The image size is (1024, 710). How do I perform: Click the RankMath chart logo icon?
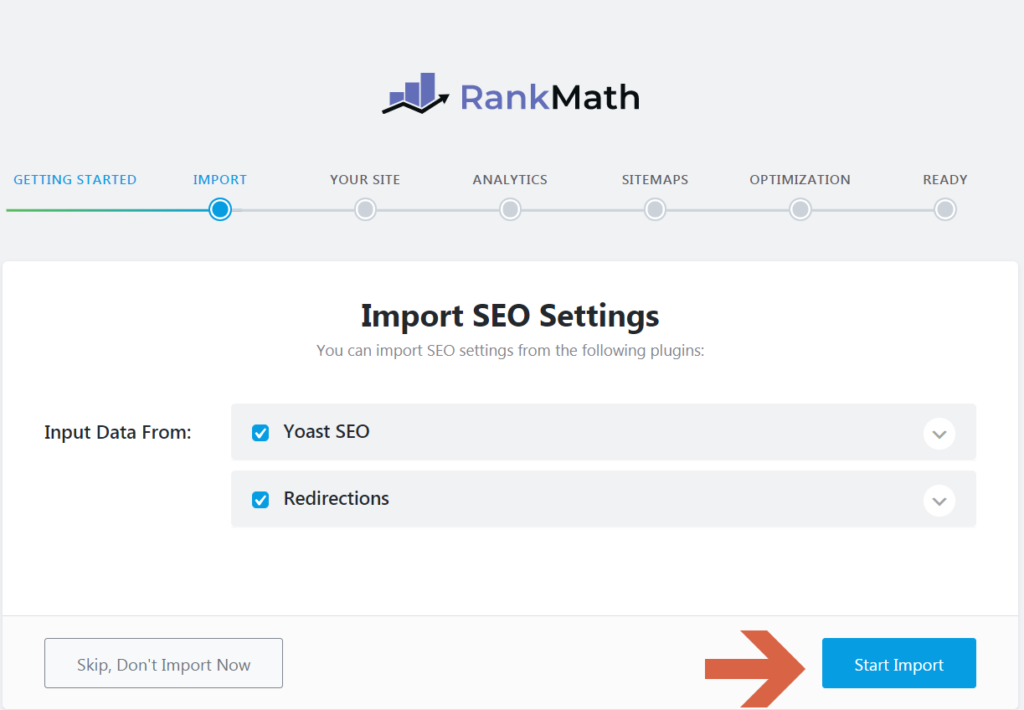(416, 93)
